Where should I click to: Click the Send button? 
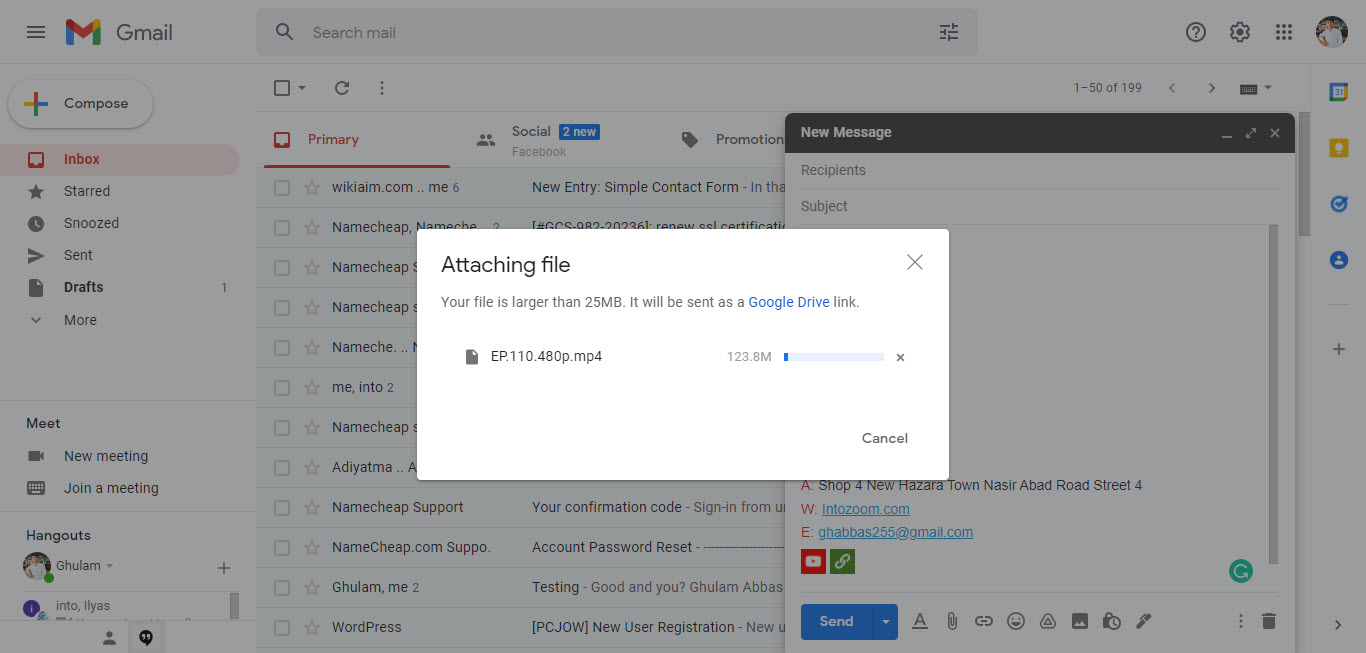pyautogui.click(x=836, y=621)
